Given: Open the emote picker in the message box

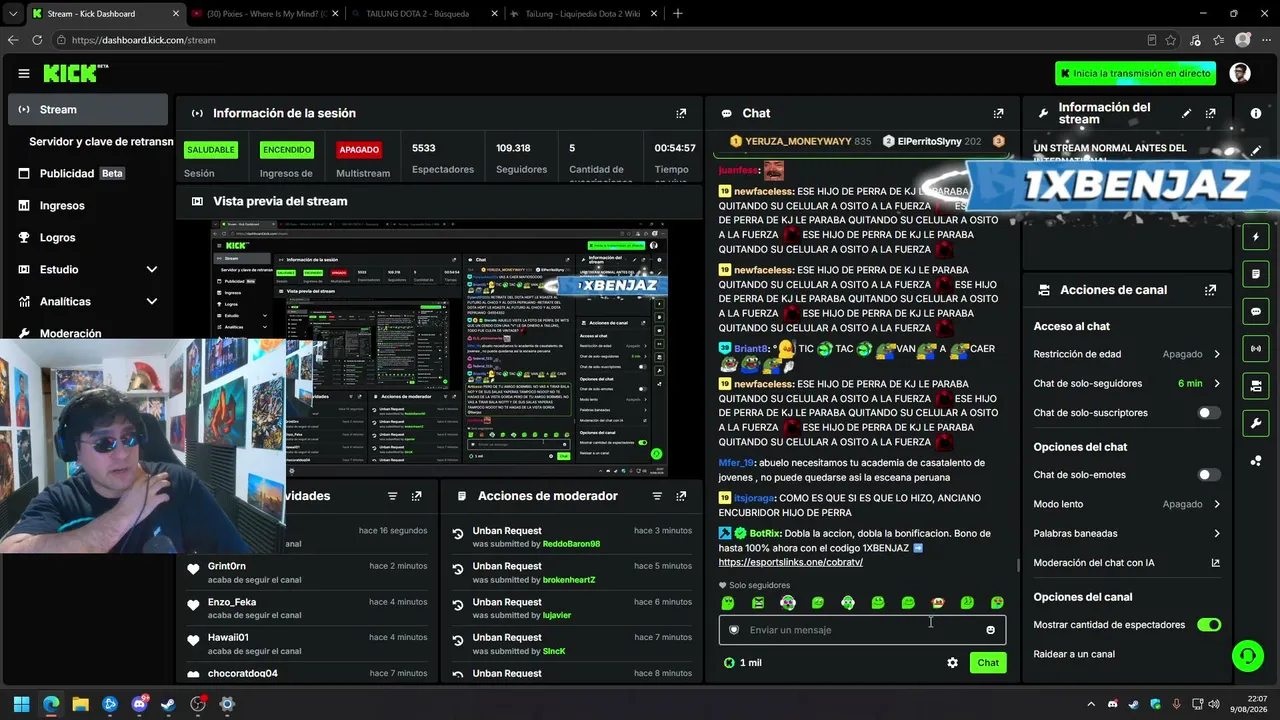Looking at the screenshot, I should tap(990, 630).
